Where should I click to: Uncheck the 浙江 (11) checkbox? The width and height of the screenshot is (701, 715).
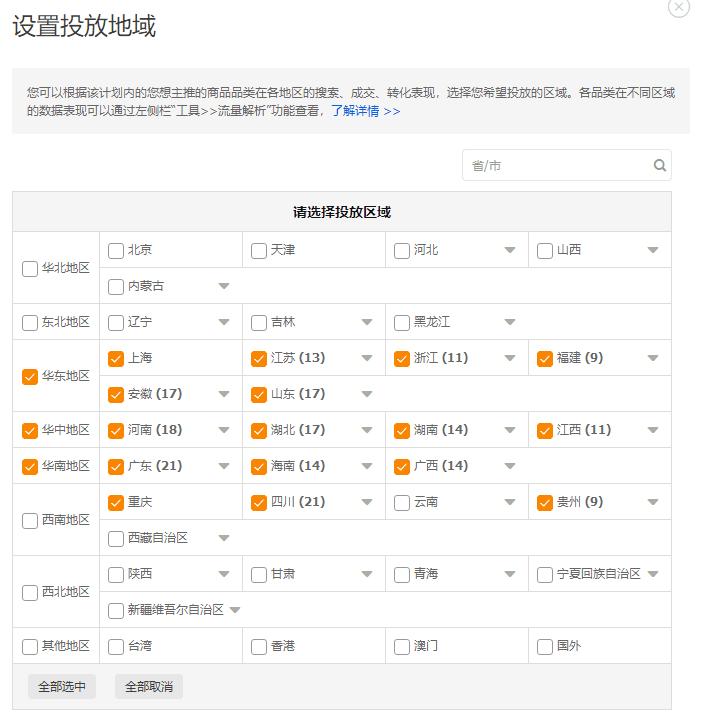coord(402,358)
